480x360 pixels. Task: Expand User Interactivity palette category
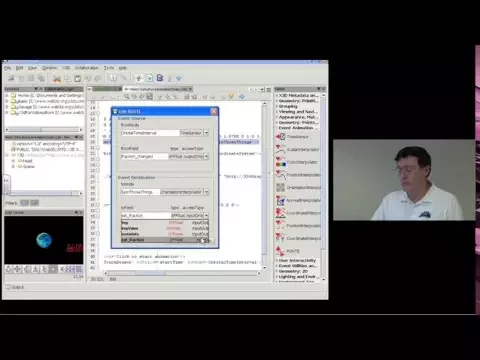pyautogui.click(x=296, y=260)
